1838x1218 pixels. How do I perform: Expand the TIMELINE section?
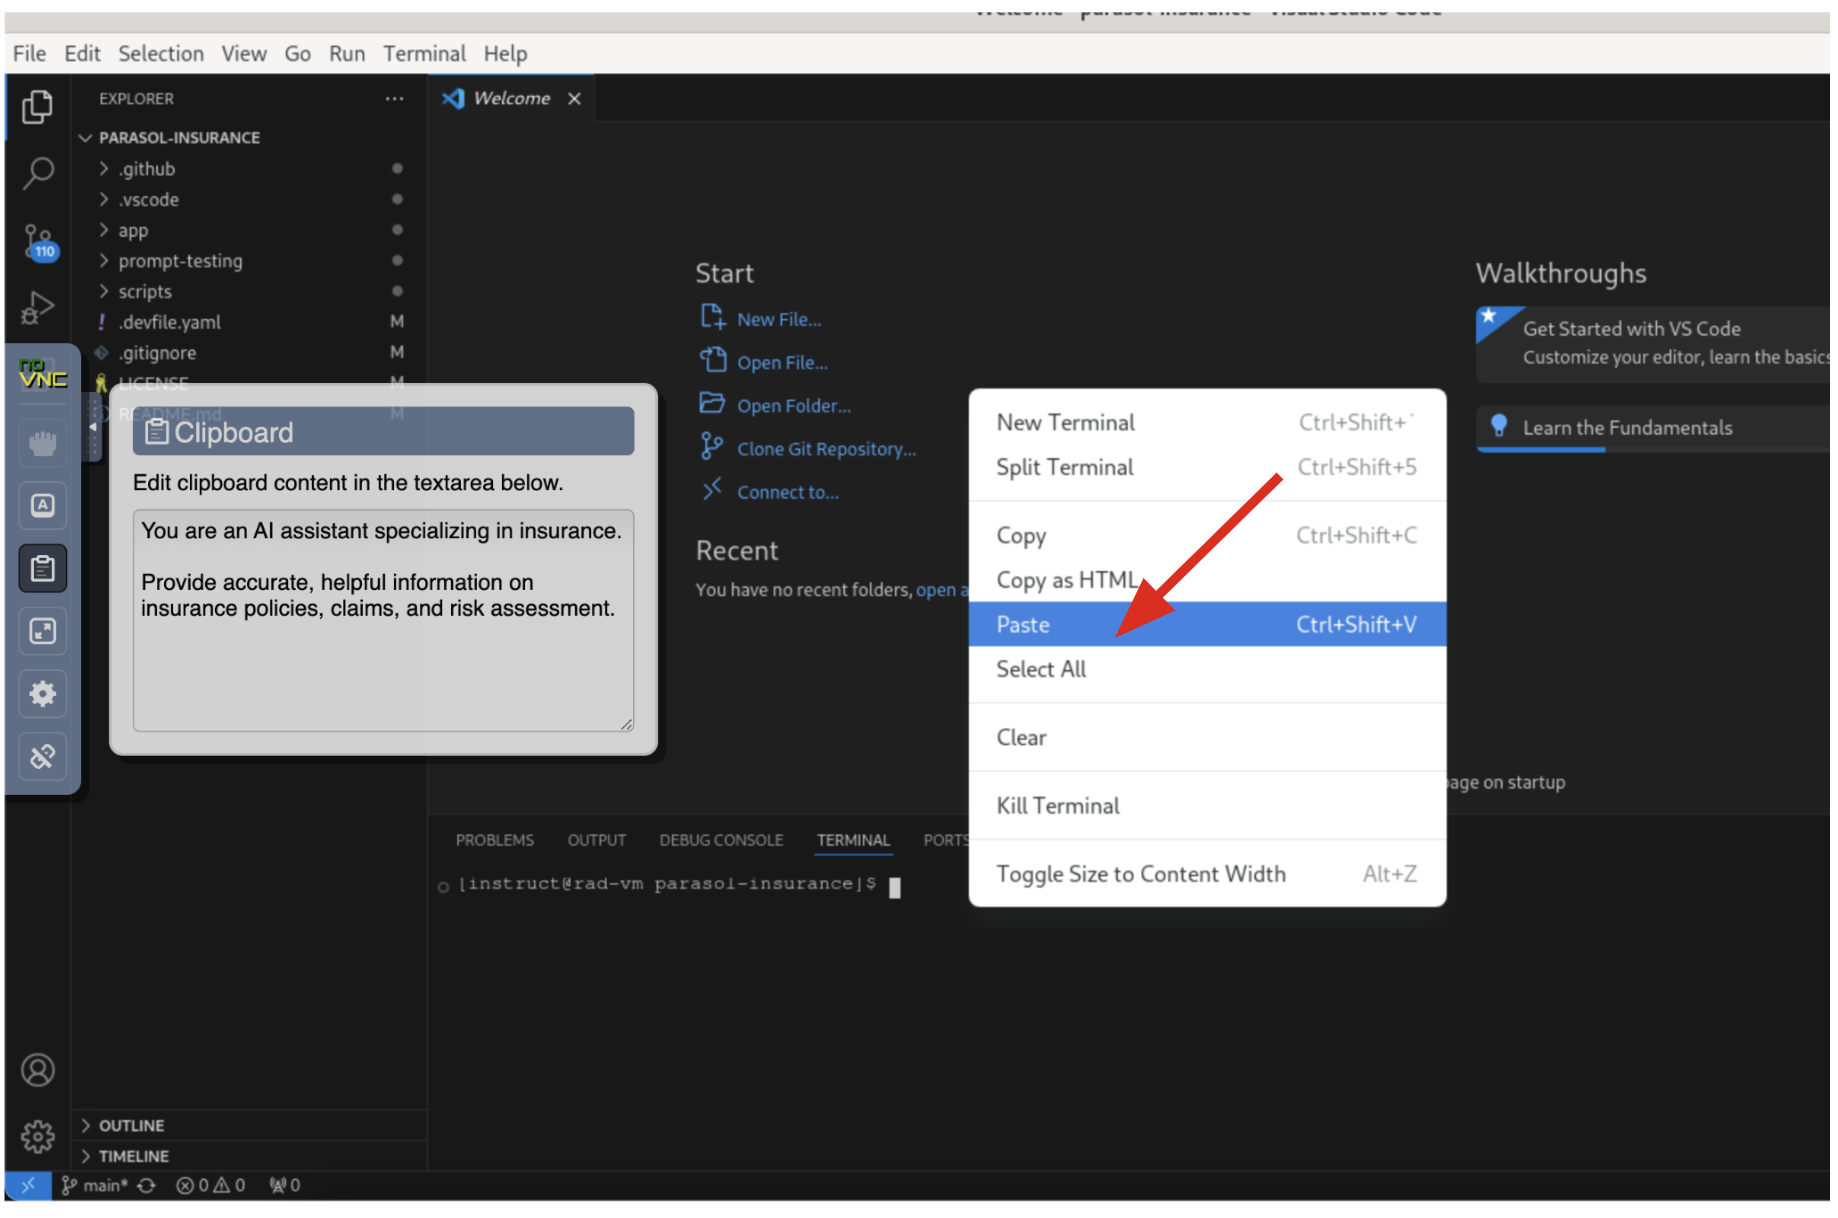tap(133, 1156)
